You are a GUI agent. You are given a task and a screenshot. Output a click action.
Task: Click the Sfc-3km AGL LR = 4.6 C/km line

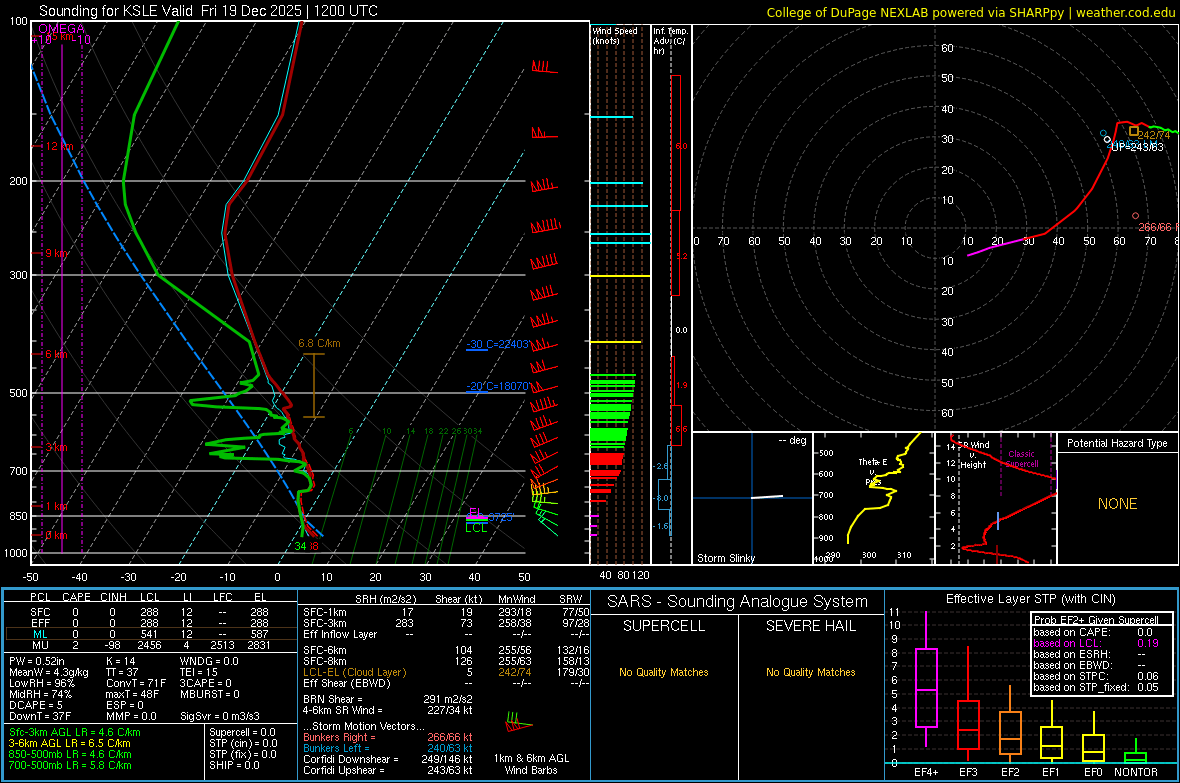75,732
